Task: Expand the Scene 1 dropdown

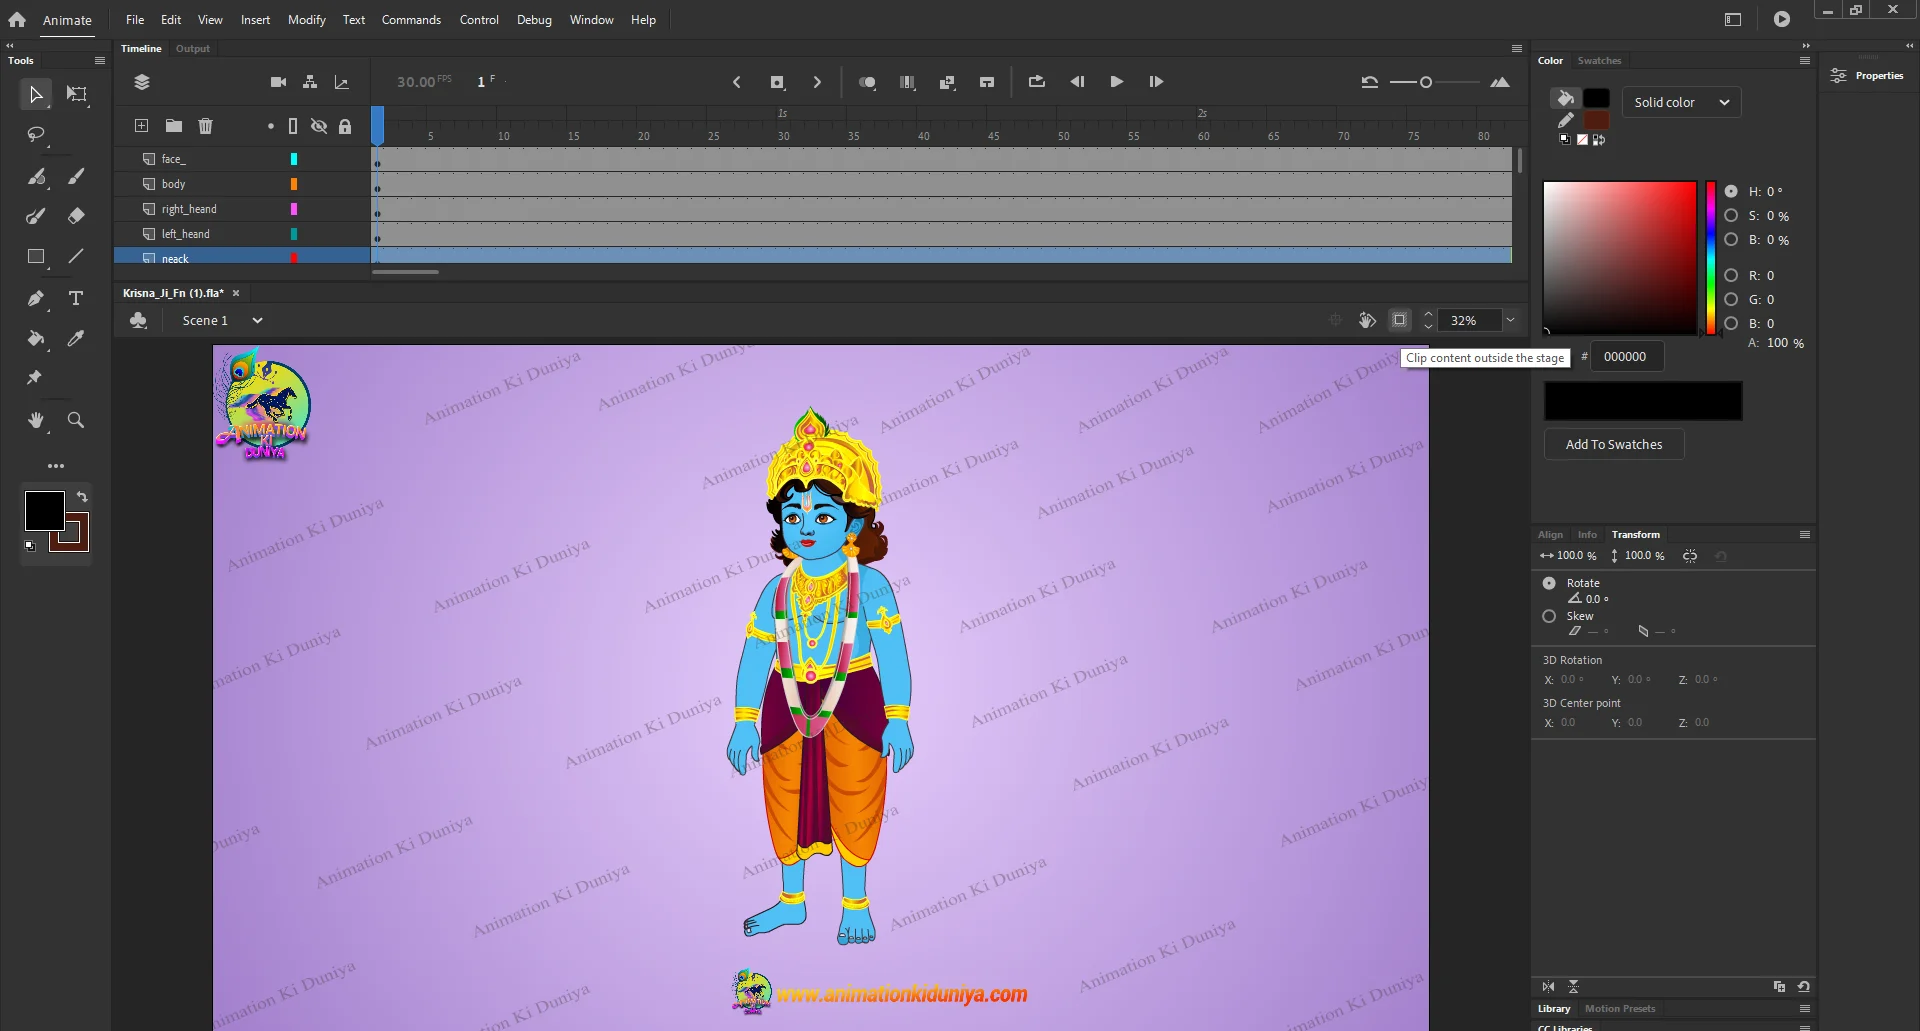Action: [257, 321]
